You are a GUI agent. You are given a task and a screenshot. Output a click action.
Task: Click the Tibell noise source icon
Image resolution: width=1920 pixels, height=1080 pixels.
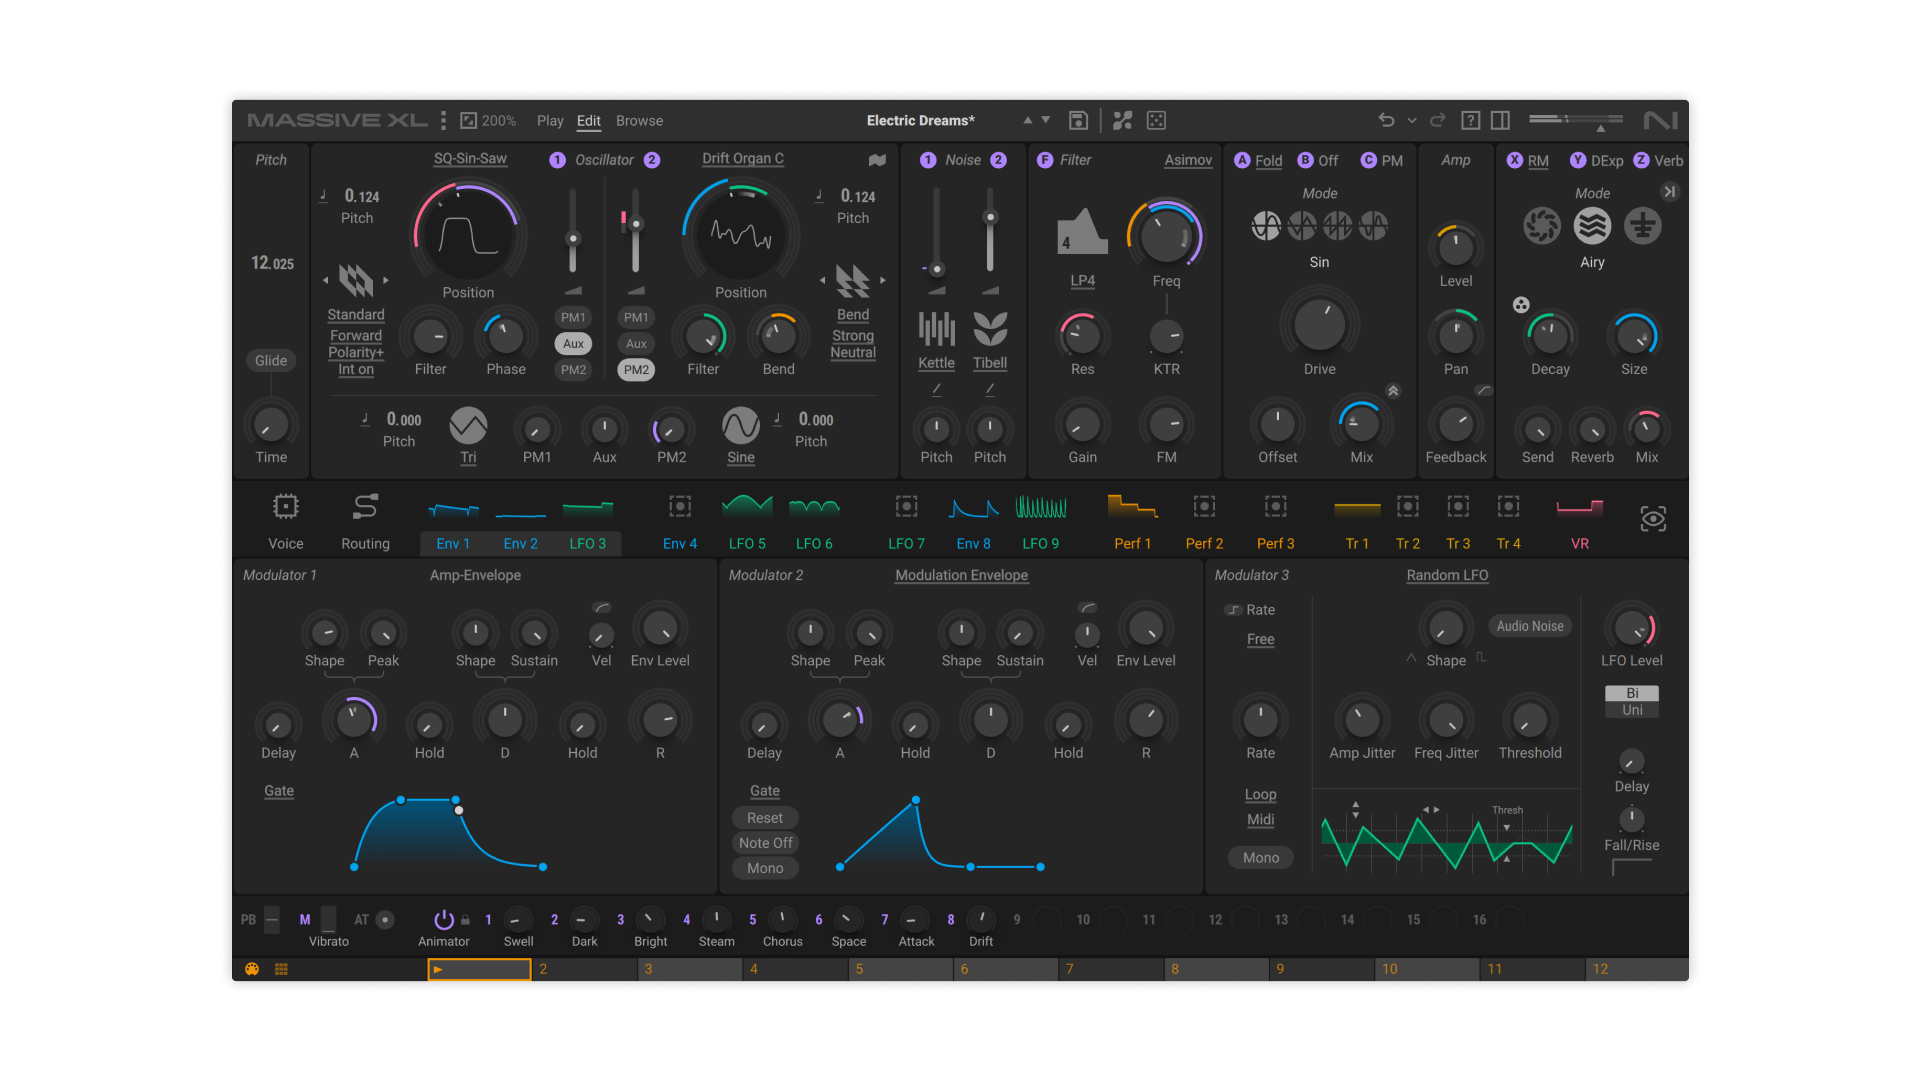(x=990, y=328)
